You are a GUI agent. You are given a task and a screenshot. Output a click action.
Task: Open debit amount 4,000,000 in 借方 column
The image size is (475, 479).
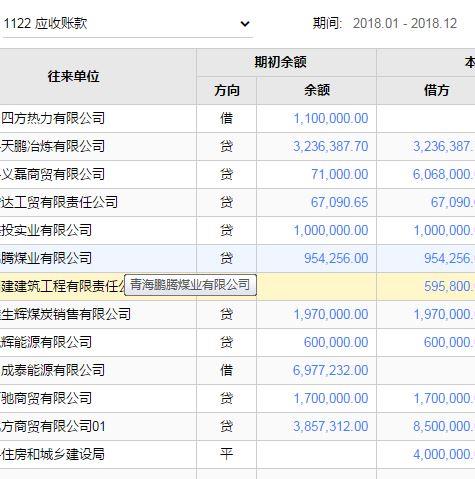click(x=444, y=454)
